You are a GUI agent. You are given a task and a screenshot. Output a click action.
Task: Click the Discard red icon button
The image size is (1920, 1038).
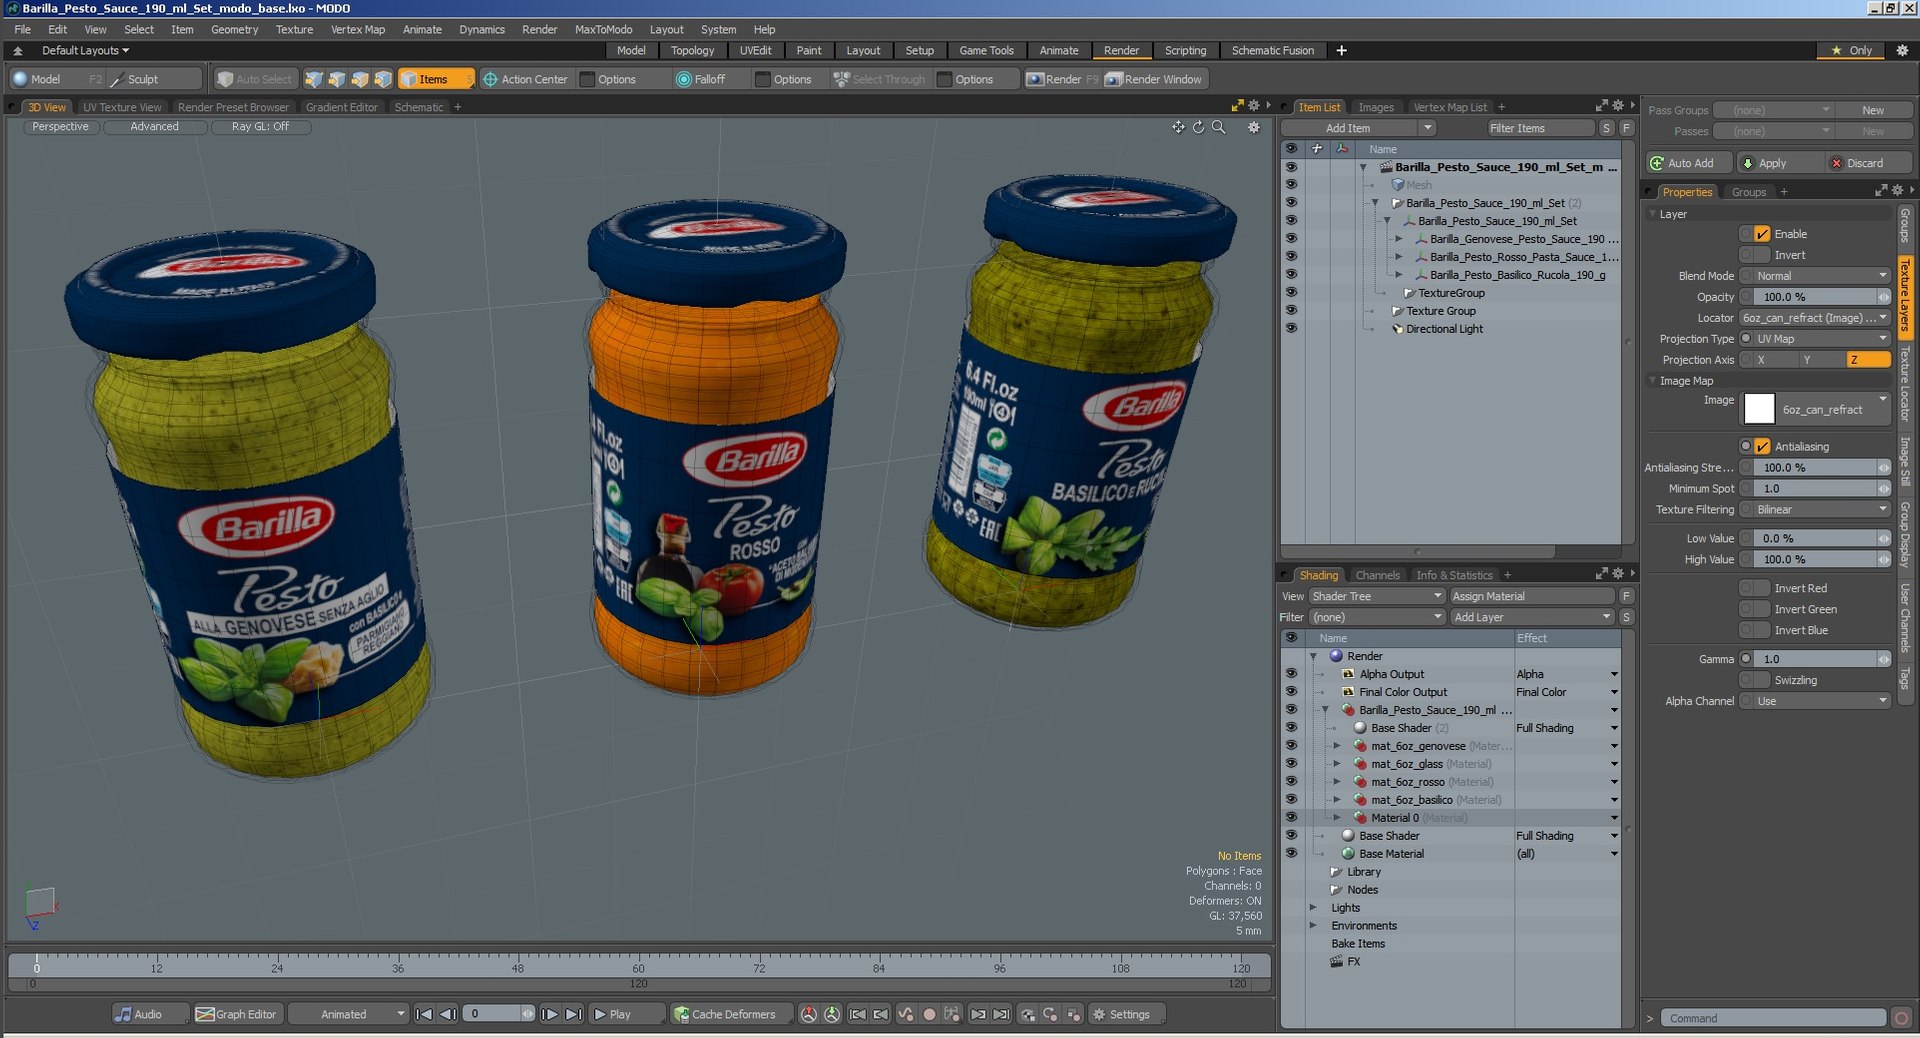(1836, 163)
